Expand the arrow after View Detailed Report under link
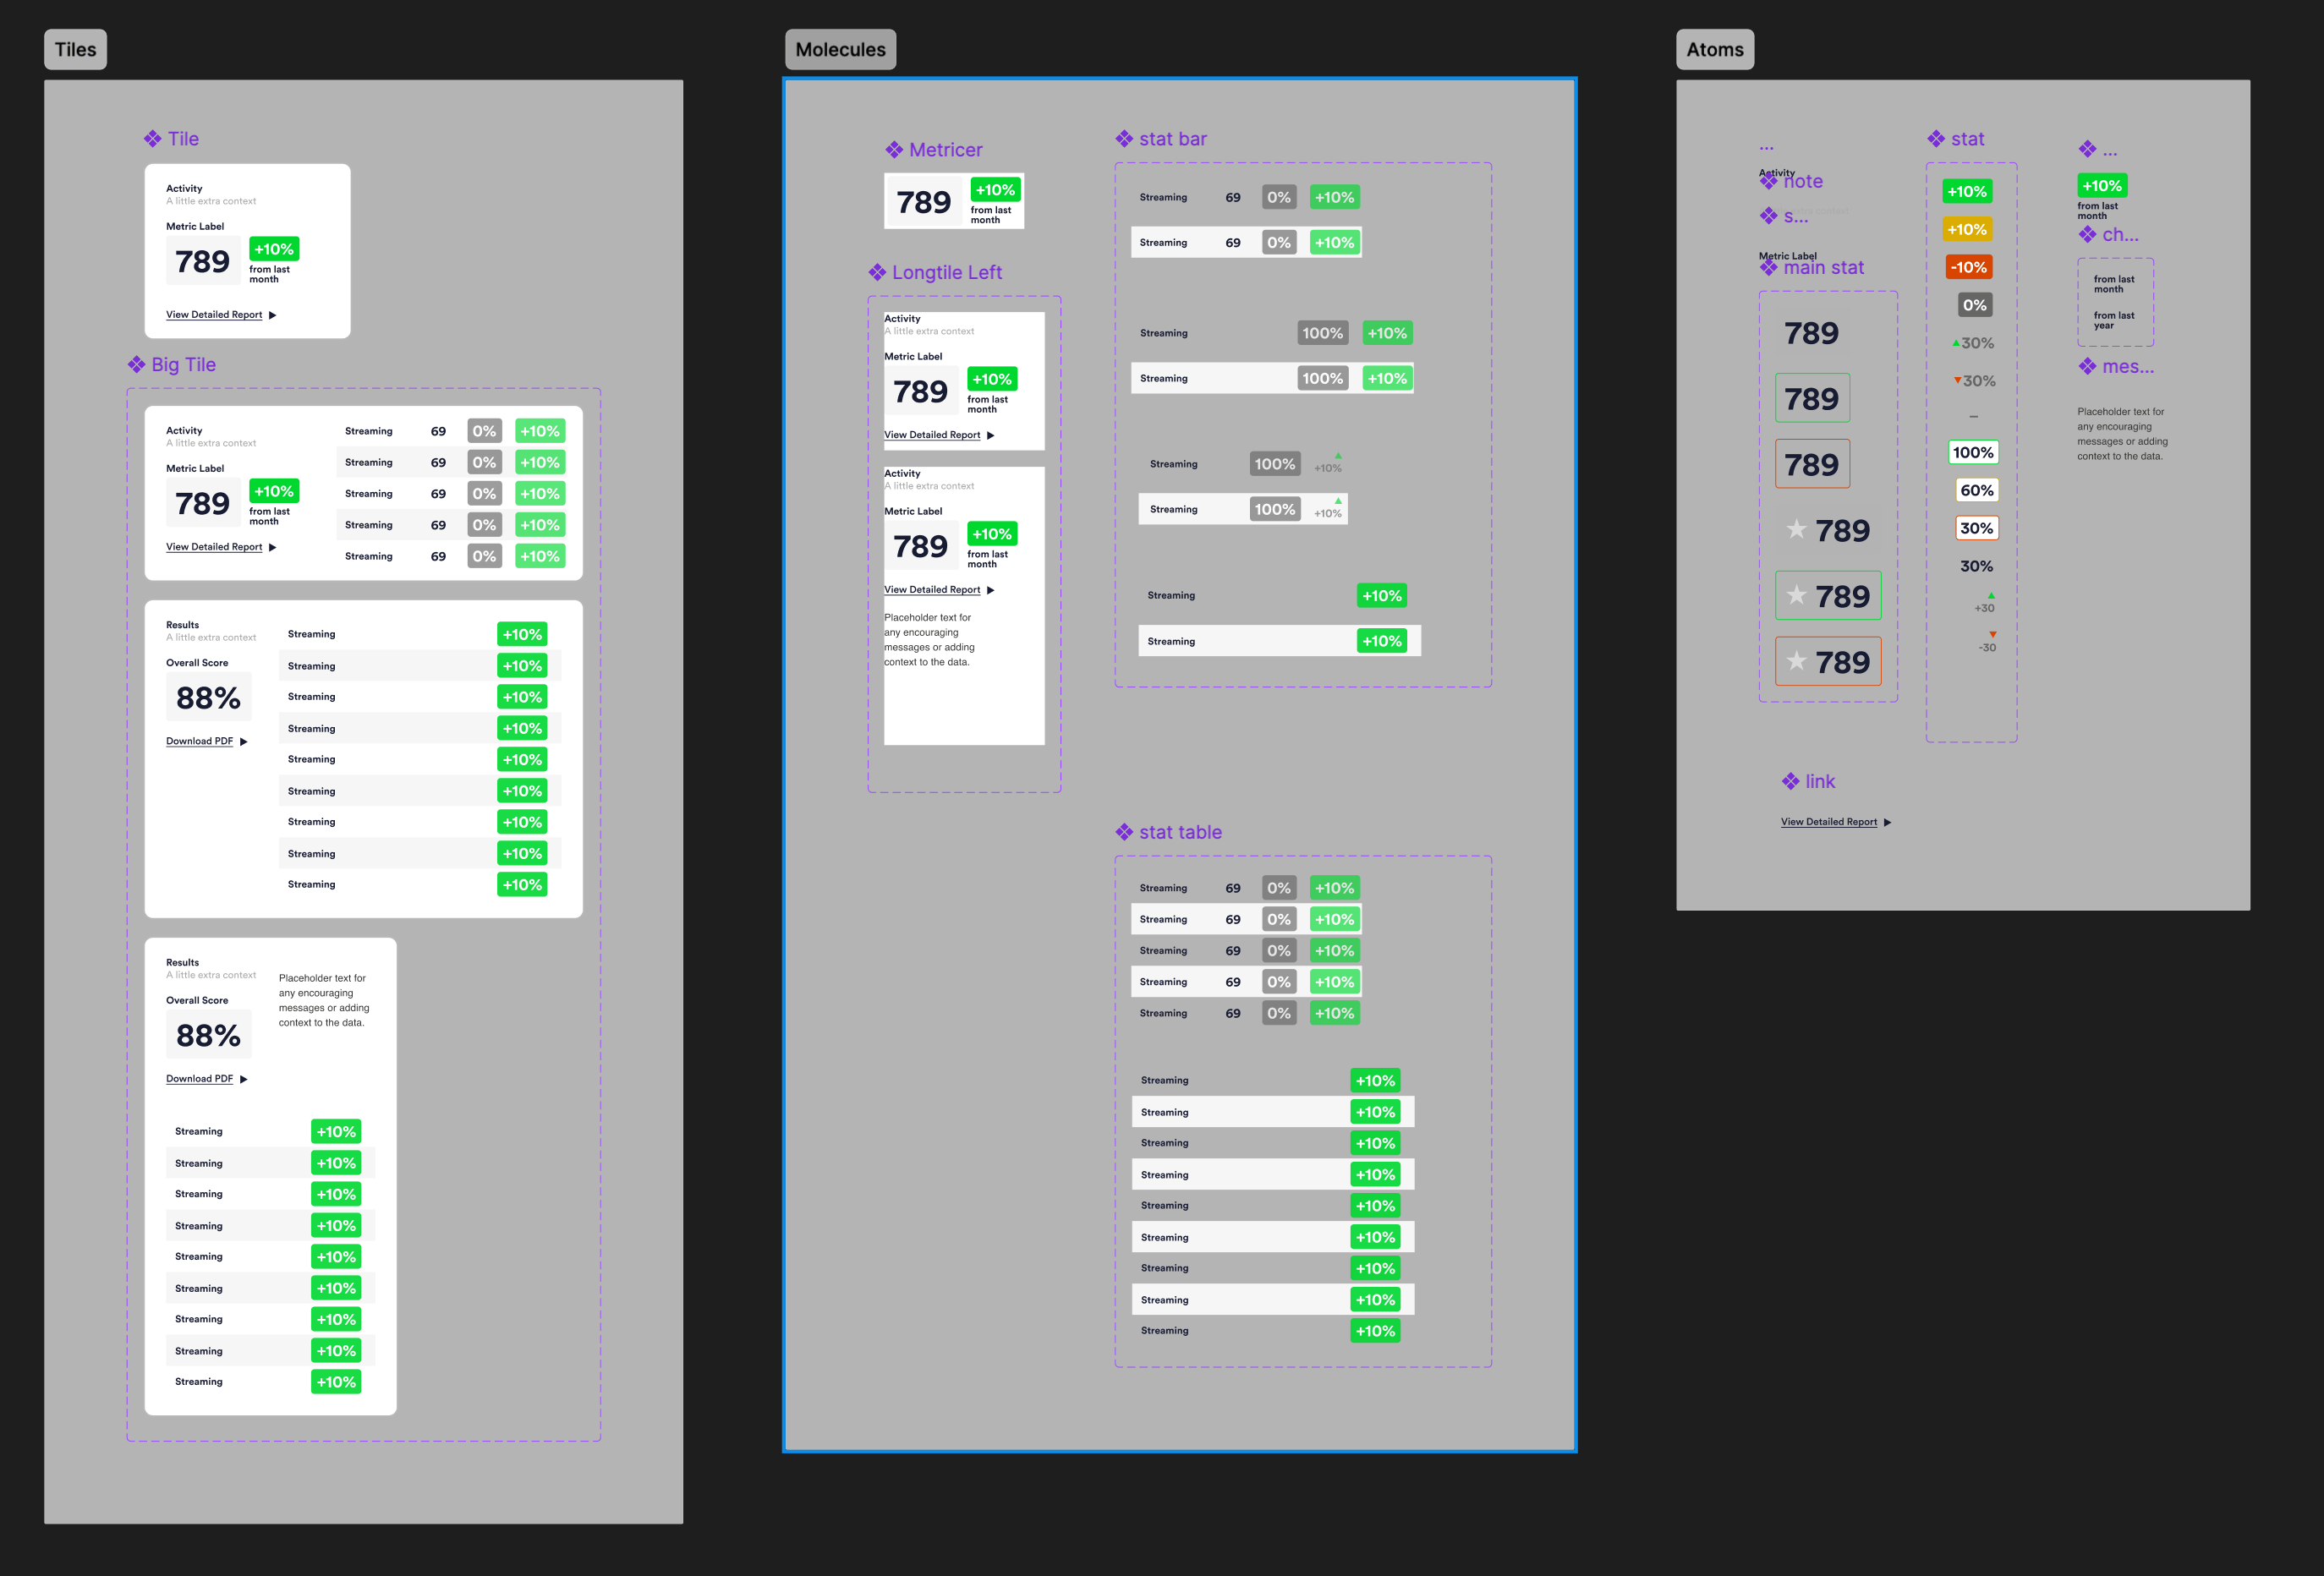The height and width of the screenshot is (1576, 2324). click(x=1888, y=821)
